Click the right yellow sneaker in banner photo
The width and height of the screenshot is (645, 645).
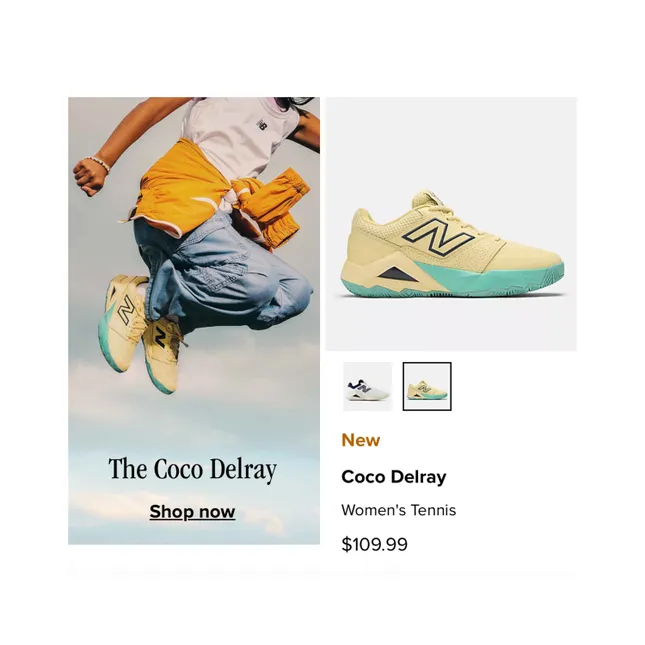click(x=163, y=355)
